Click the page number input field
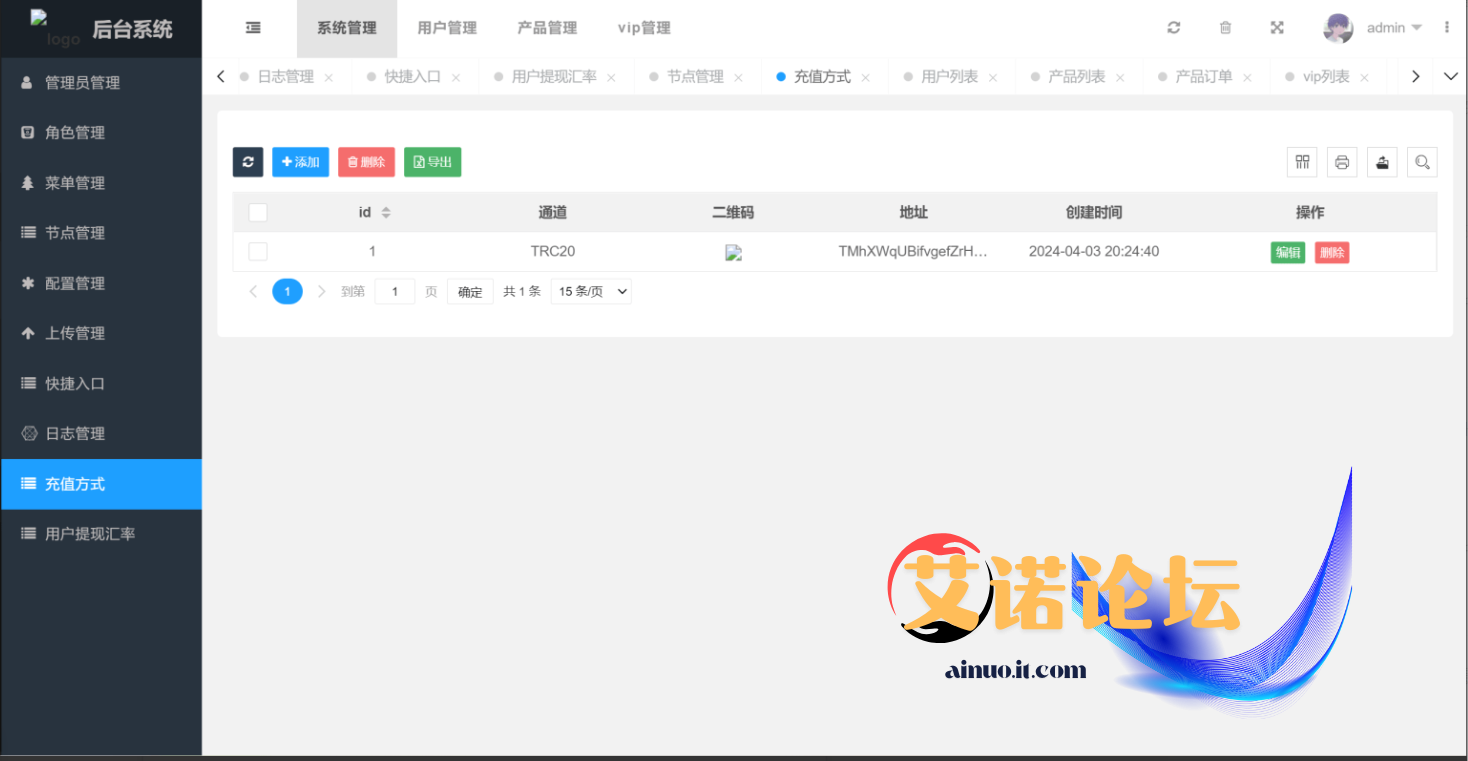The width and height of the screenshot is (1468, 761). [x=395, y=291]
